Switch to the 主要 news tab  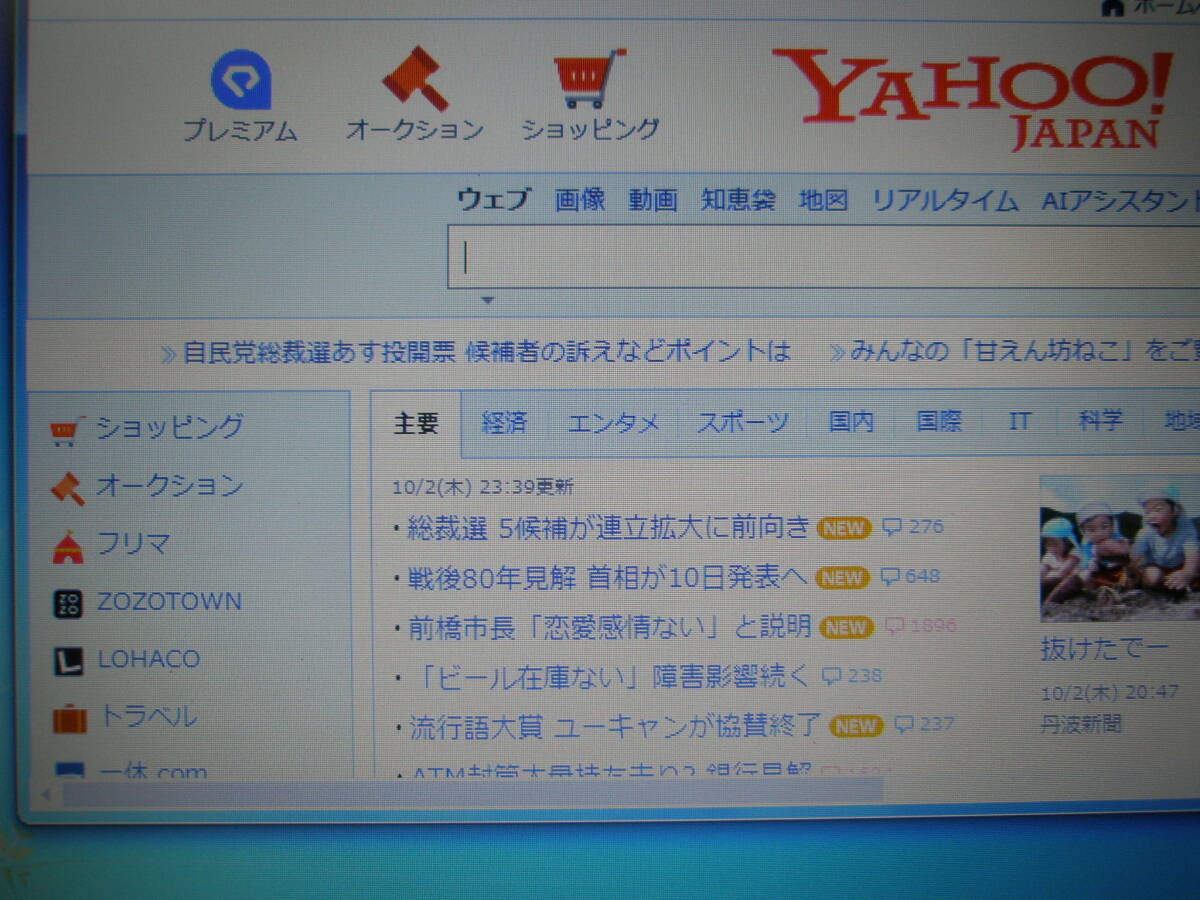[416, 423]
